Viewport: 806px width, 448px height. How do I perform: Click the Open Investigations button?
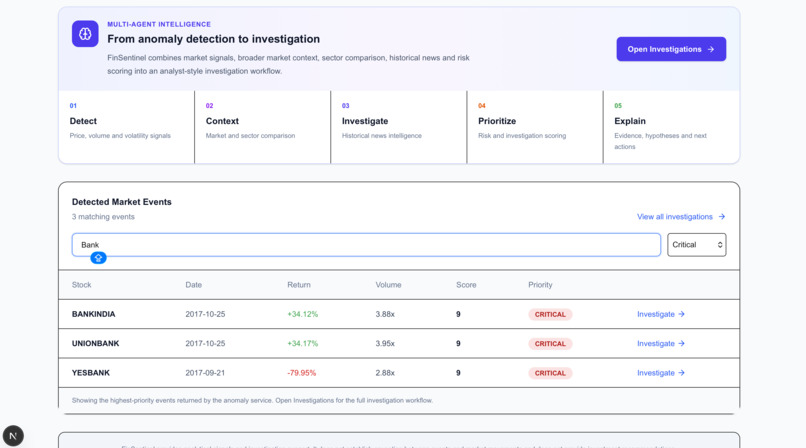click(671, 49)
